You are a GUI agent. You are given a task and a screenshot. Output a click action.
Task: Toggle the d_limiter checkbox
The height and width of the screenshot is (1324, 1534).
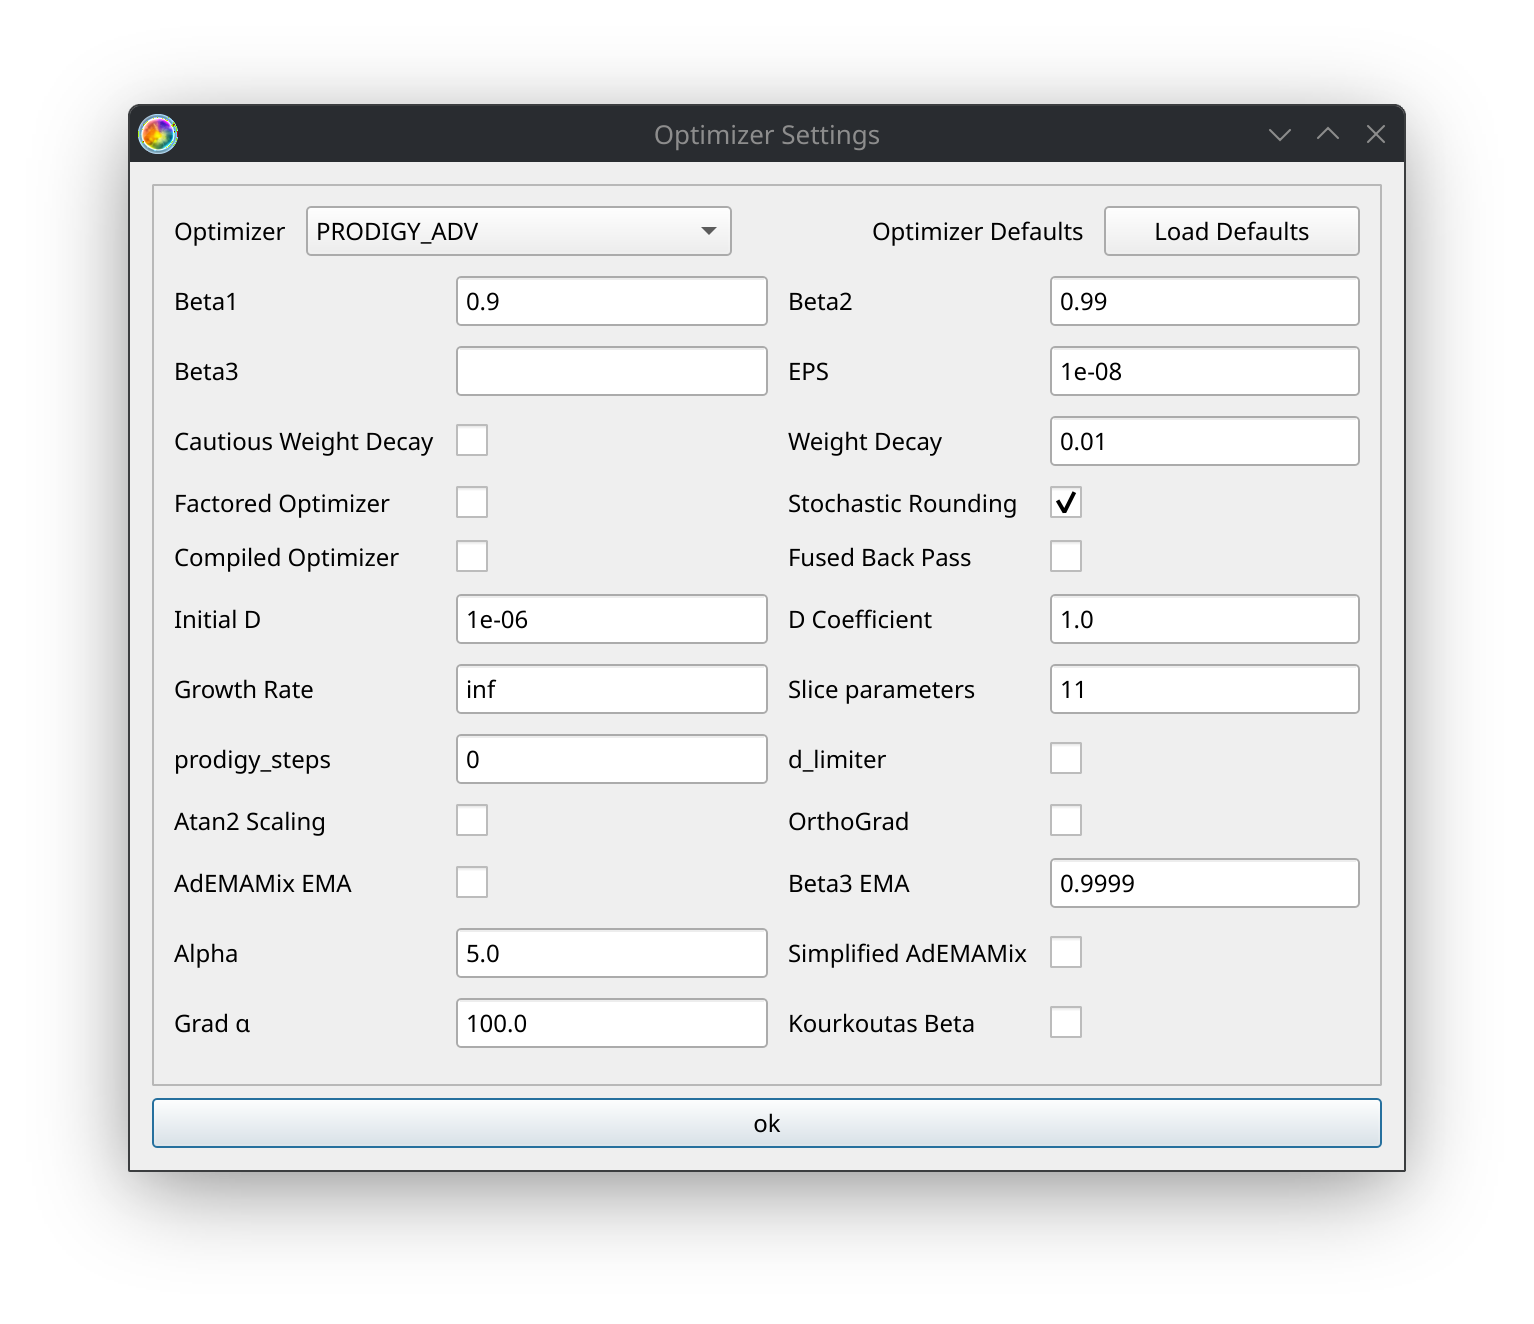click(x=1066, y=758)
